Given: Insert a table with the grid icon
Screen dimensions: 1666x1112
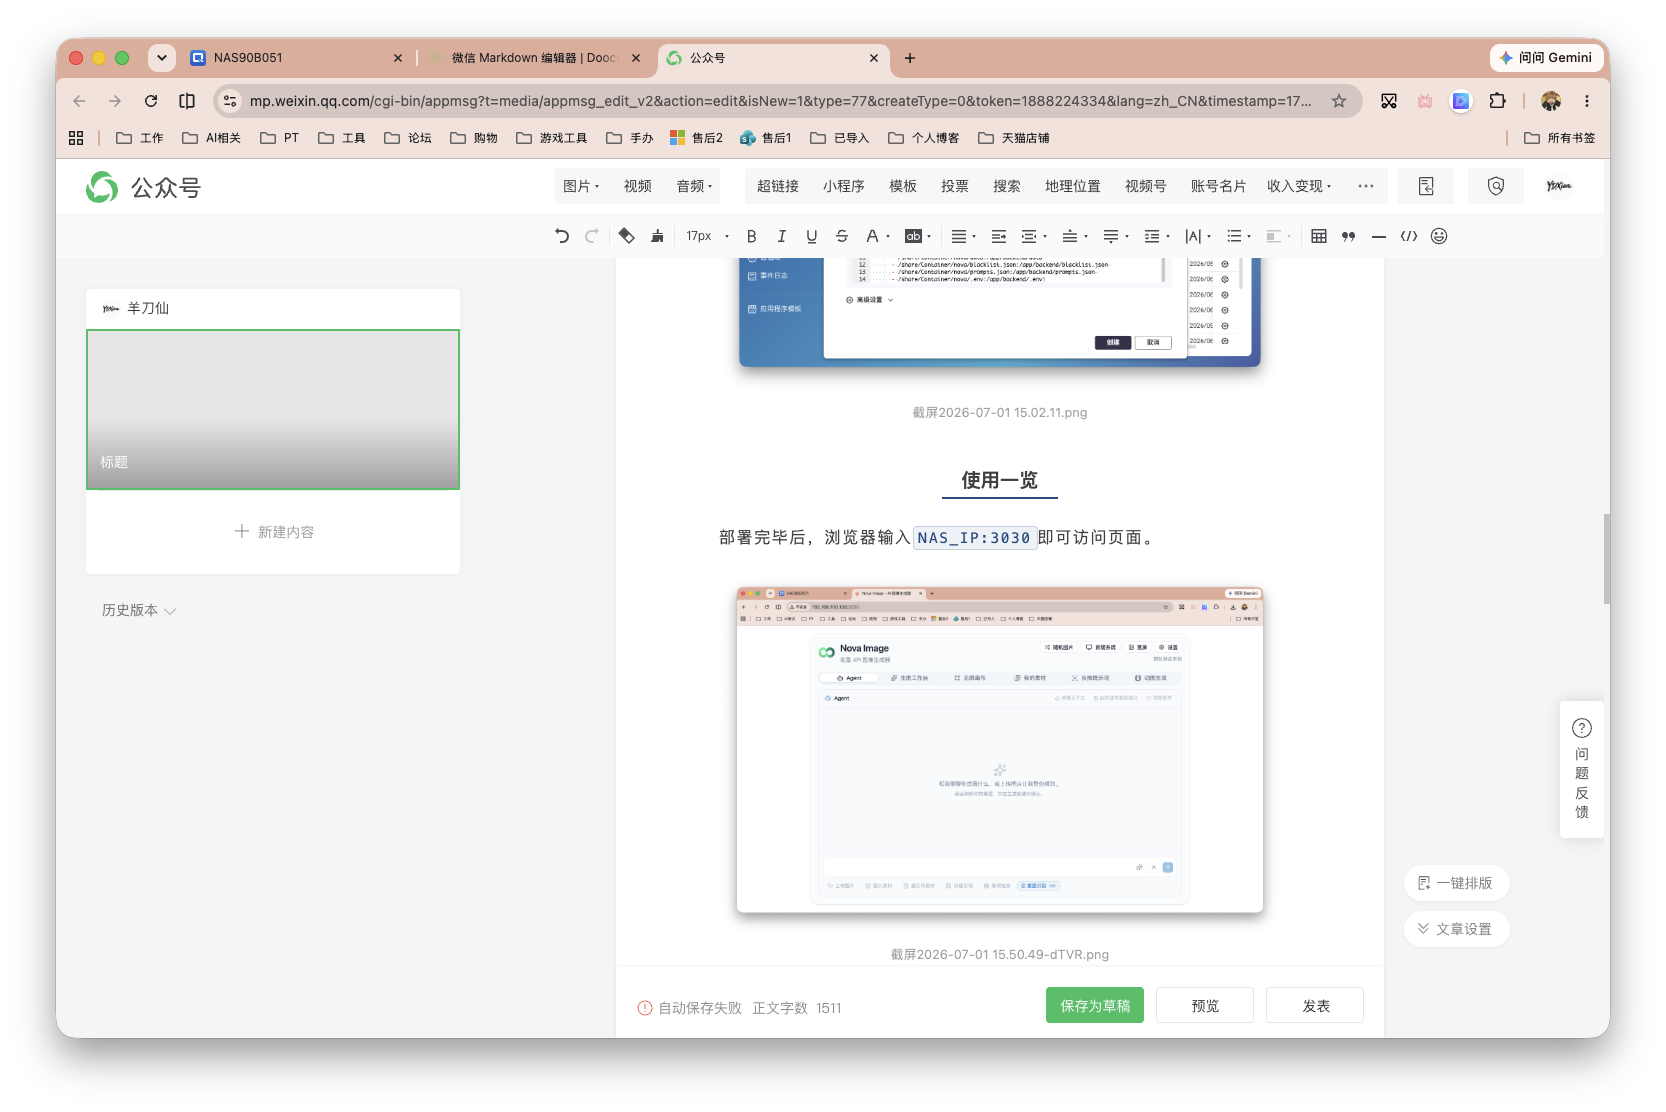Looking at the screenshot, I should coord(1319,236).
